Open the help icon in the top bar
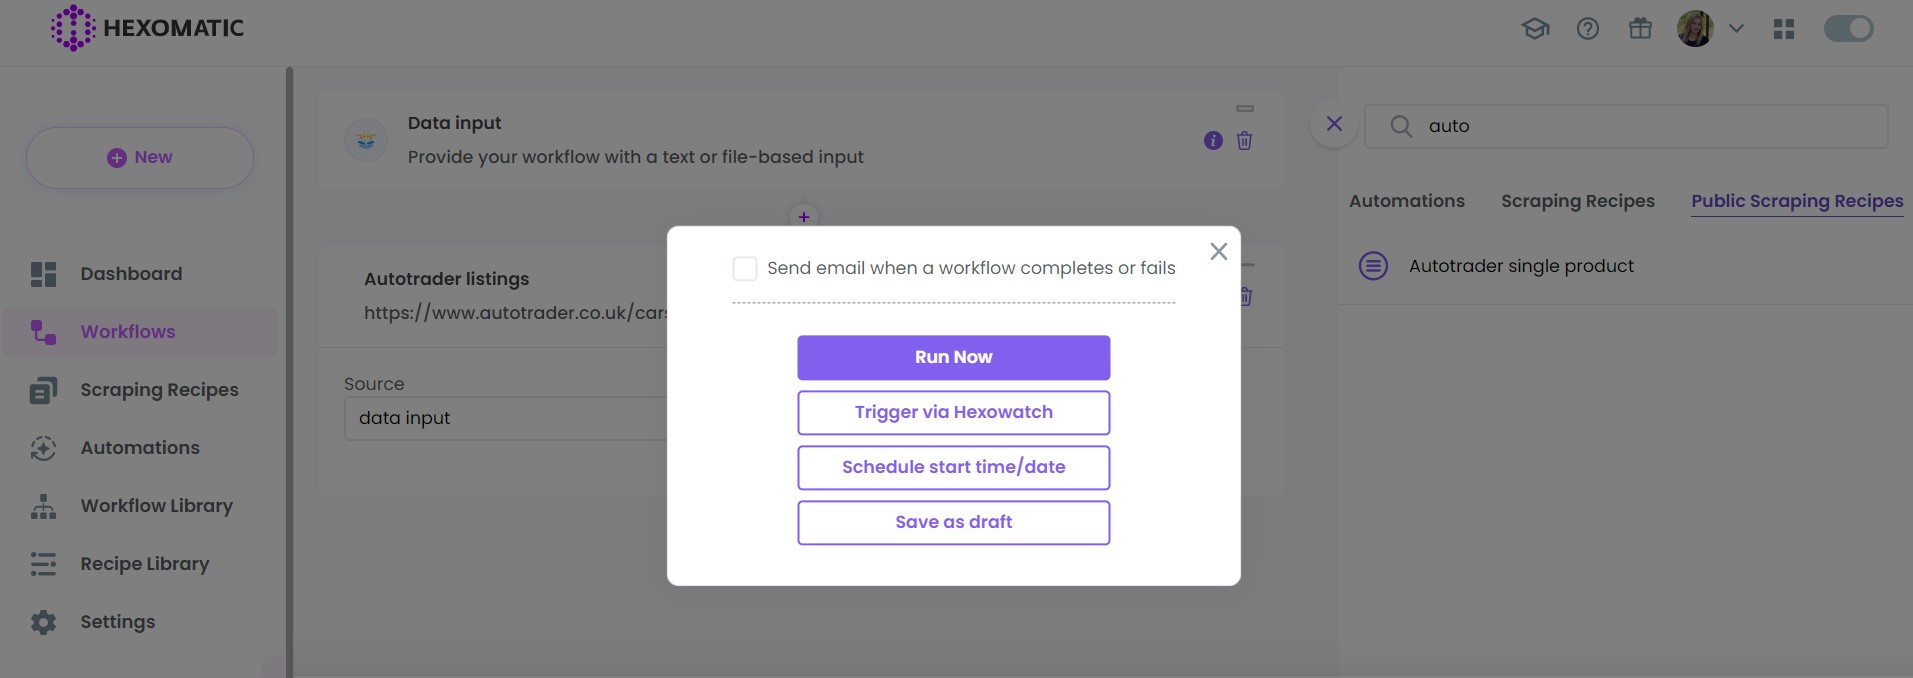The width and height of the screenshot is (1913, 678). [1587, 28]
